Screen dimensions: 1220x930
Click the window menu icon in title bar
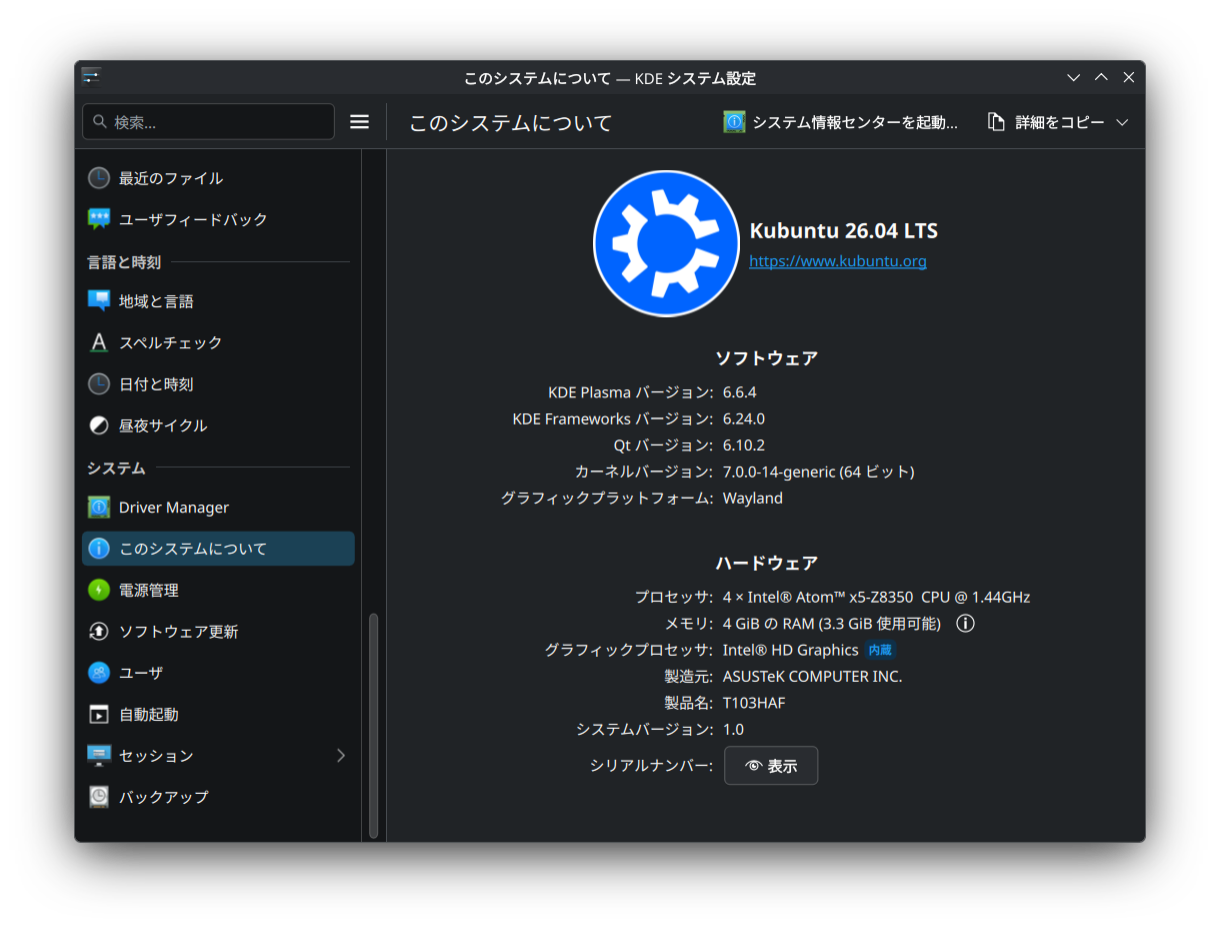click(x=91, y=77)
